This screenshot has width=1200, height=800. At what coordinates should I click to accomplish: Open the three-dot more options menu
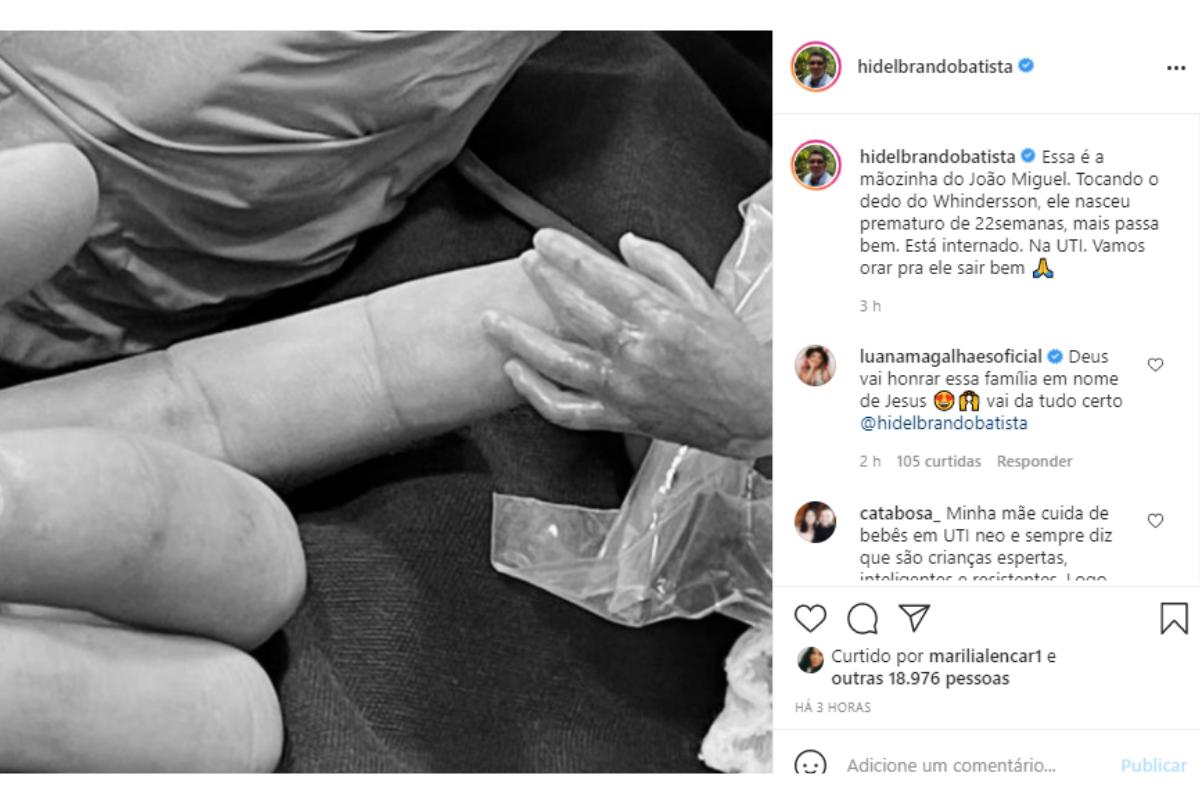[x=1176, y=68]
